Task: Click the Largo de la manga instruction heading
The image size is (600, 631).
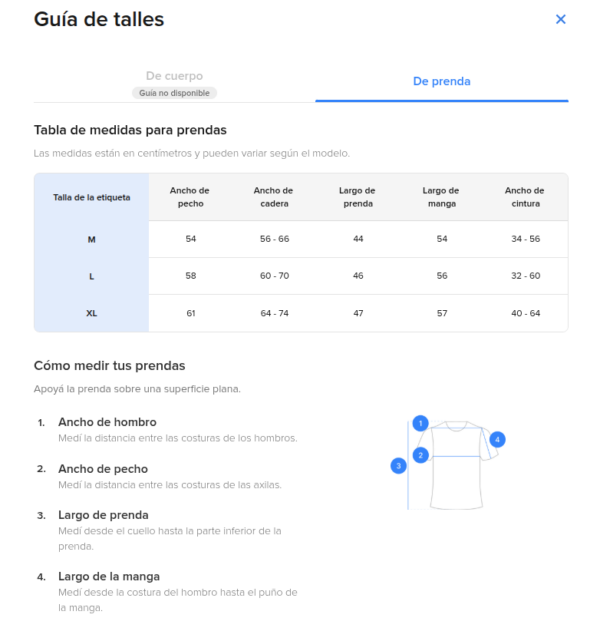Action: 109,576
